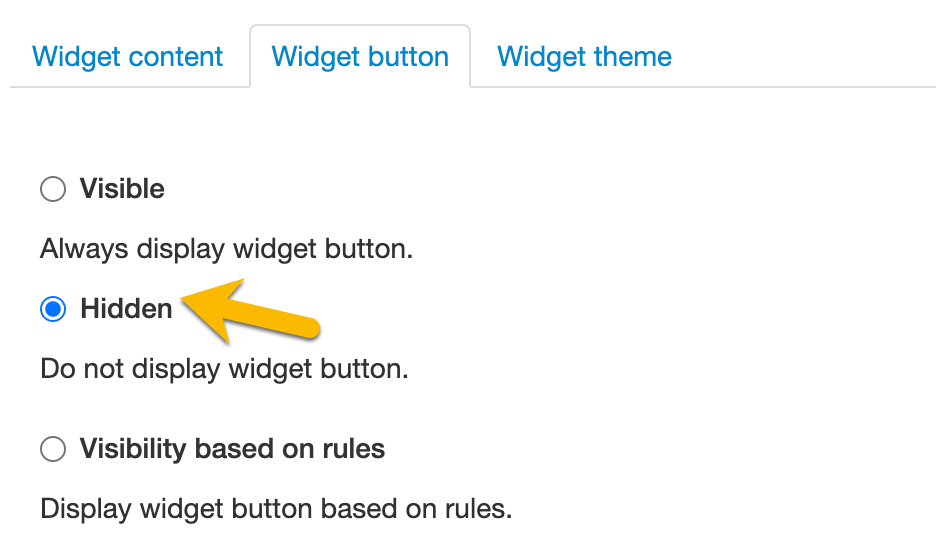Select the Visible radio button
The height and width of the screenshot is (548, 942).
click(53, 189)
